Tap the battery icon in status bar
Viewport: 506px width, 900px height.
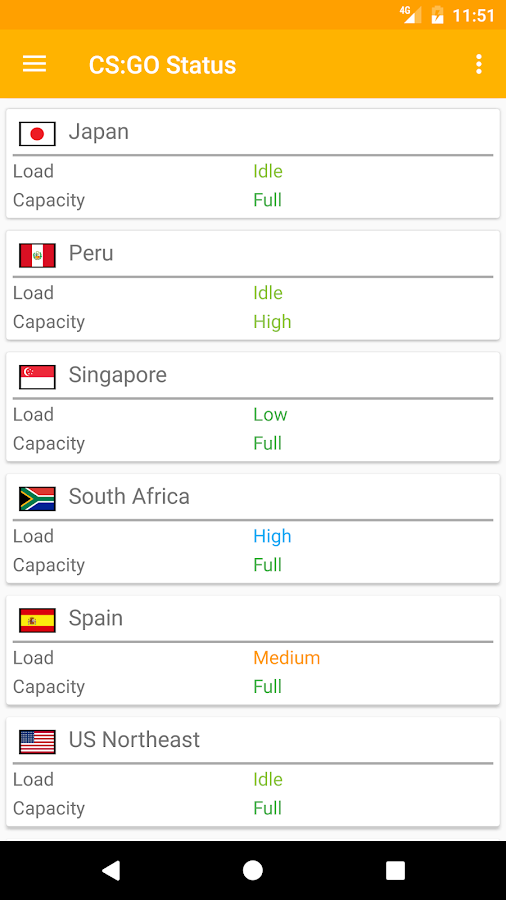(x=437, y=14)
